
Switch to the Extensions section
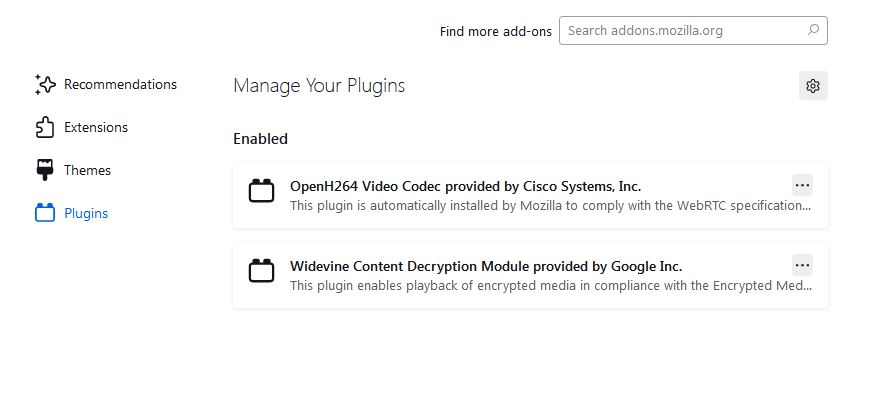(96, 128)
